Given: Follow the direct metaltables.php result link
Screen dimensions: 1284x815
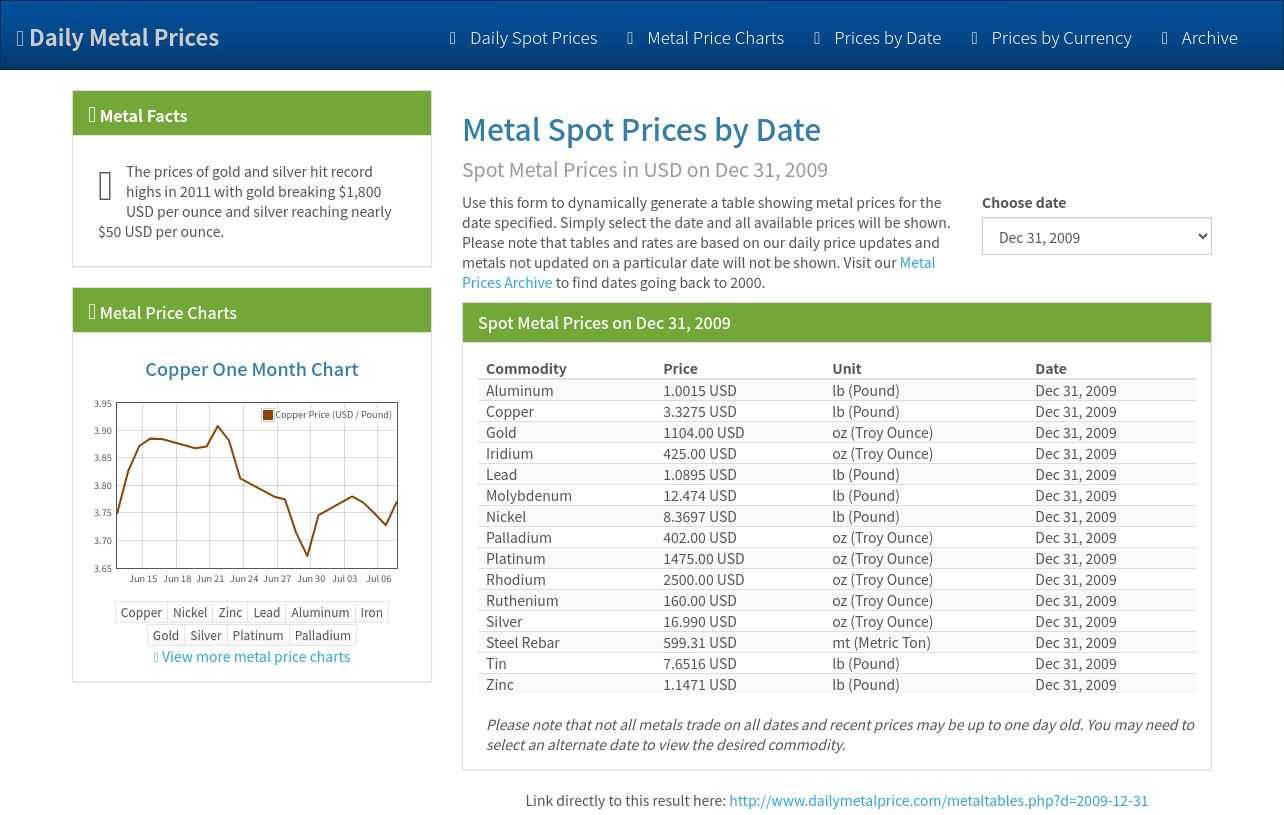Looking at the screenshot, I should click(x=938, y=800).
